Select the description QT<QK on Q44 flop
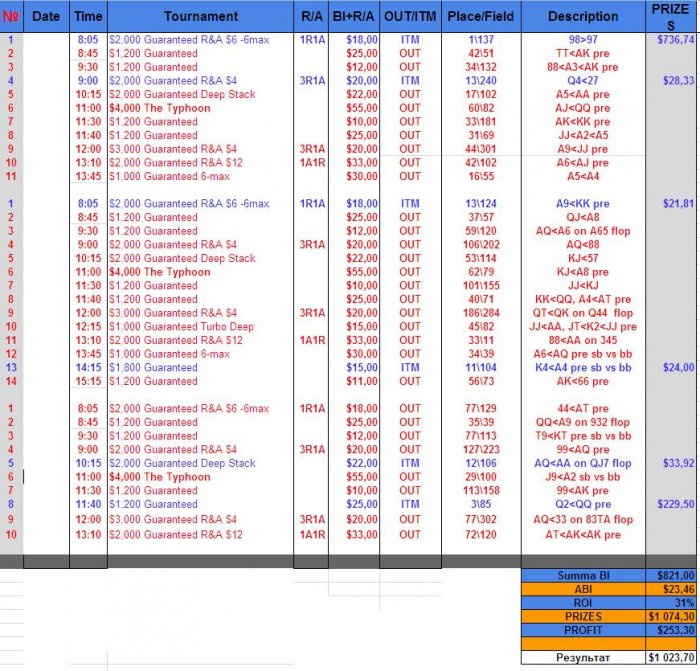Image resolution: width=700 pixels, height=671 pixels. click(x=583, y=313)
